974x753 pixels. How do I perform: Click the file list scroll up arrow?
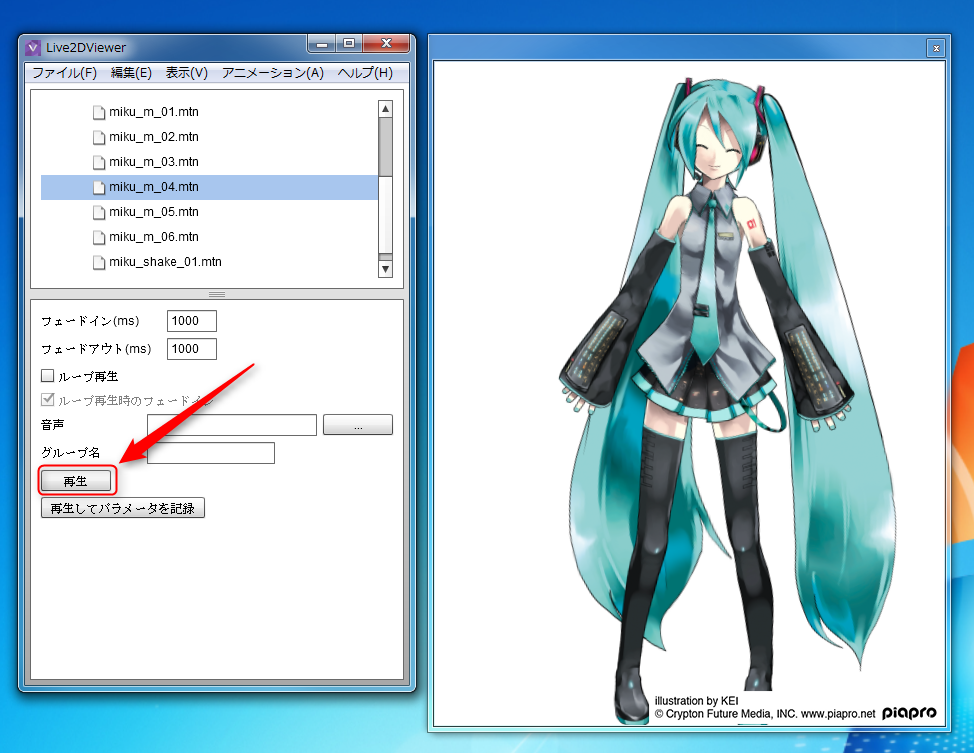point(386,109)
